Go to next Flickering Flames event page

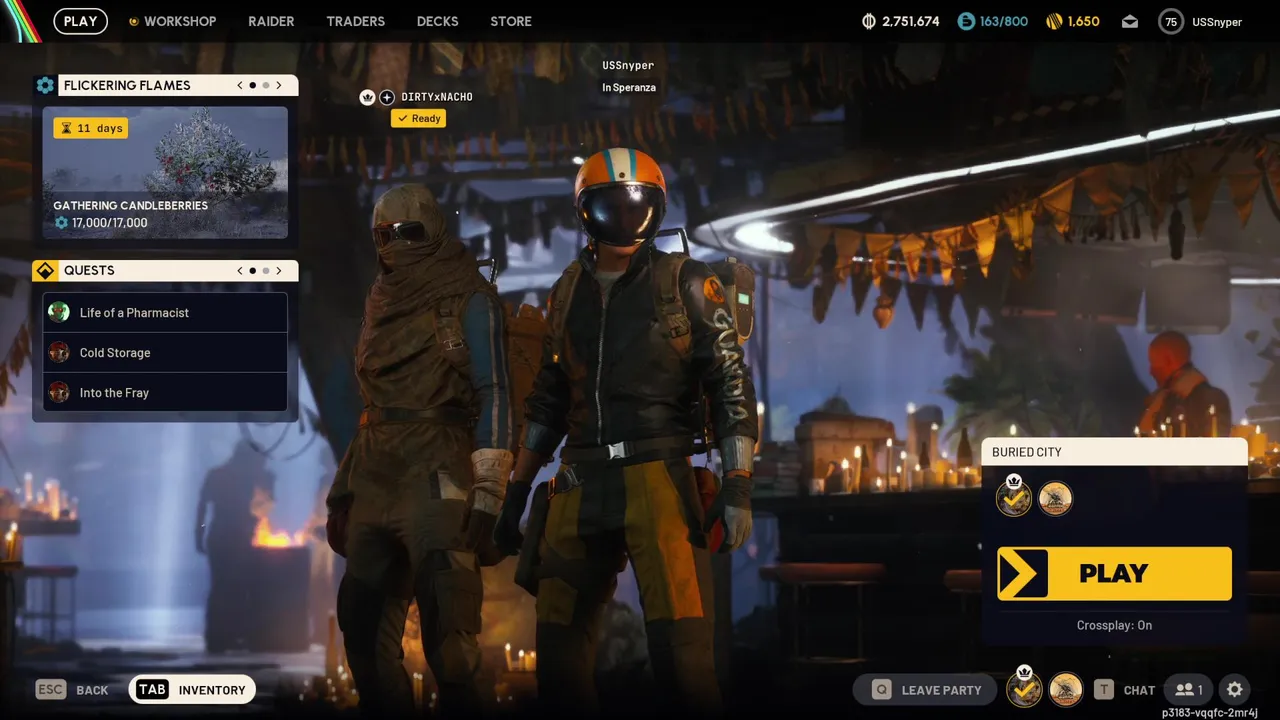279,85
